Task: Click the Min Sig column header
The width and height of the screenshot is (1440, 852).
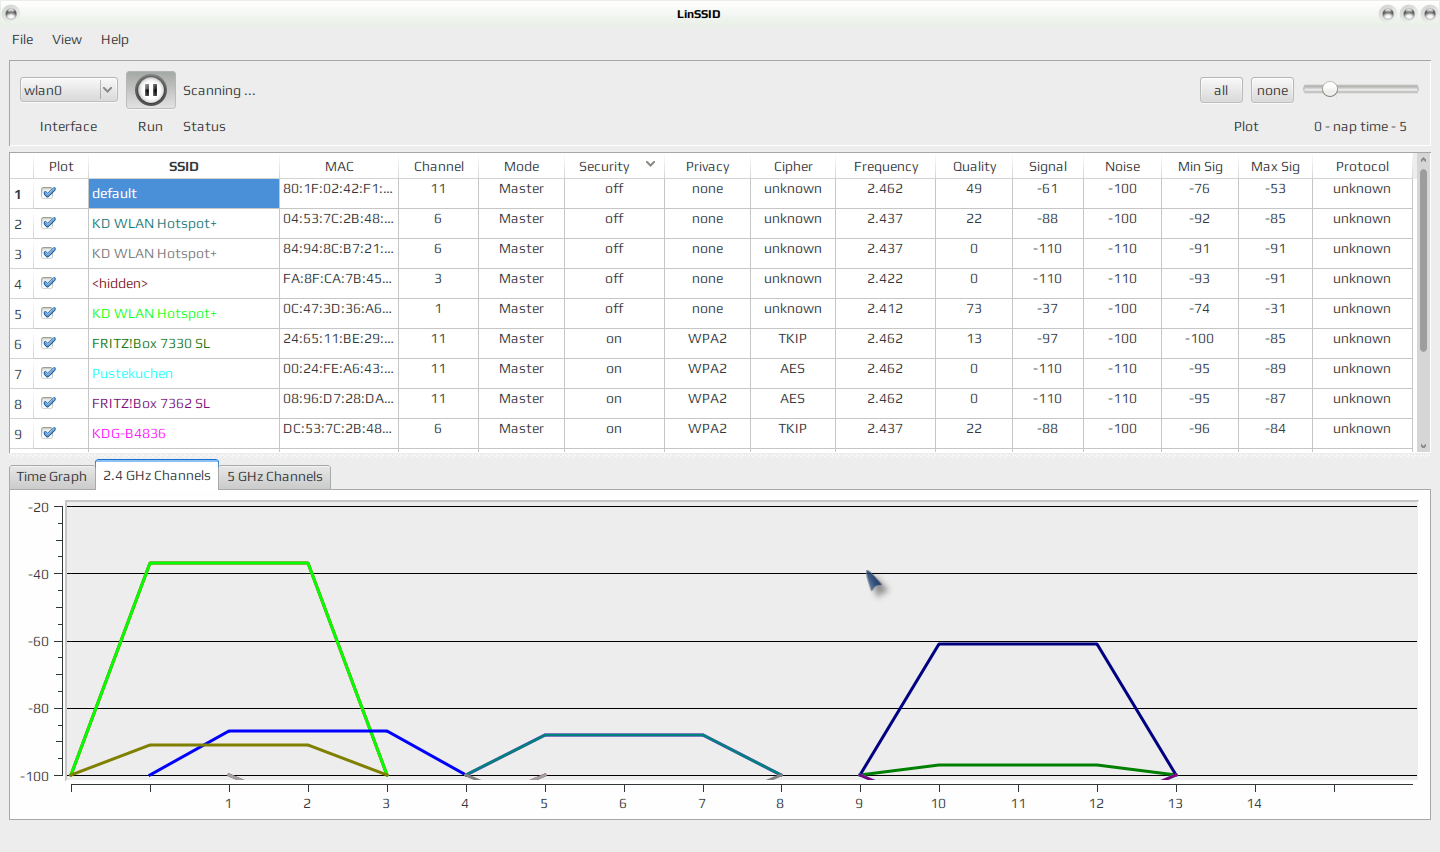Action: [1200, 166]
